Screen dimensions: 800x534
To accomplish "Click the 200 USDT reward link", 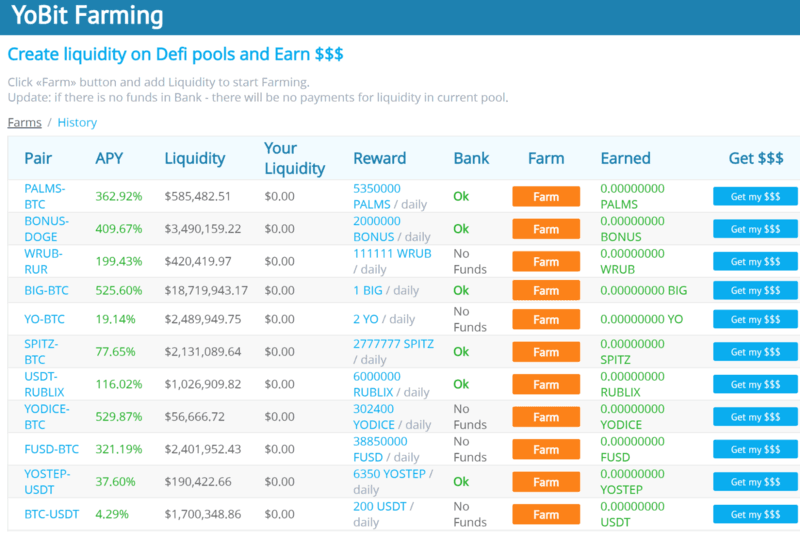I will [x=380, y=506].
